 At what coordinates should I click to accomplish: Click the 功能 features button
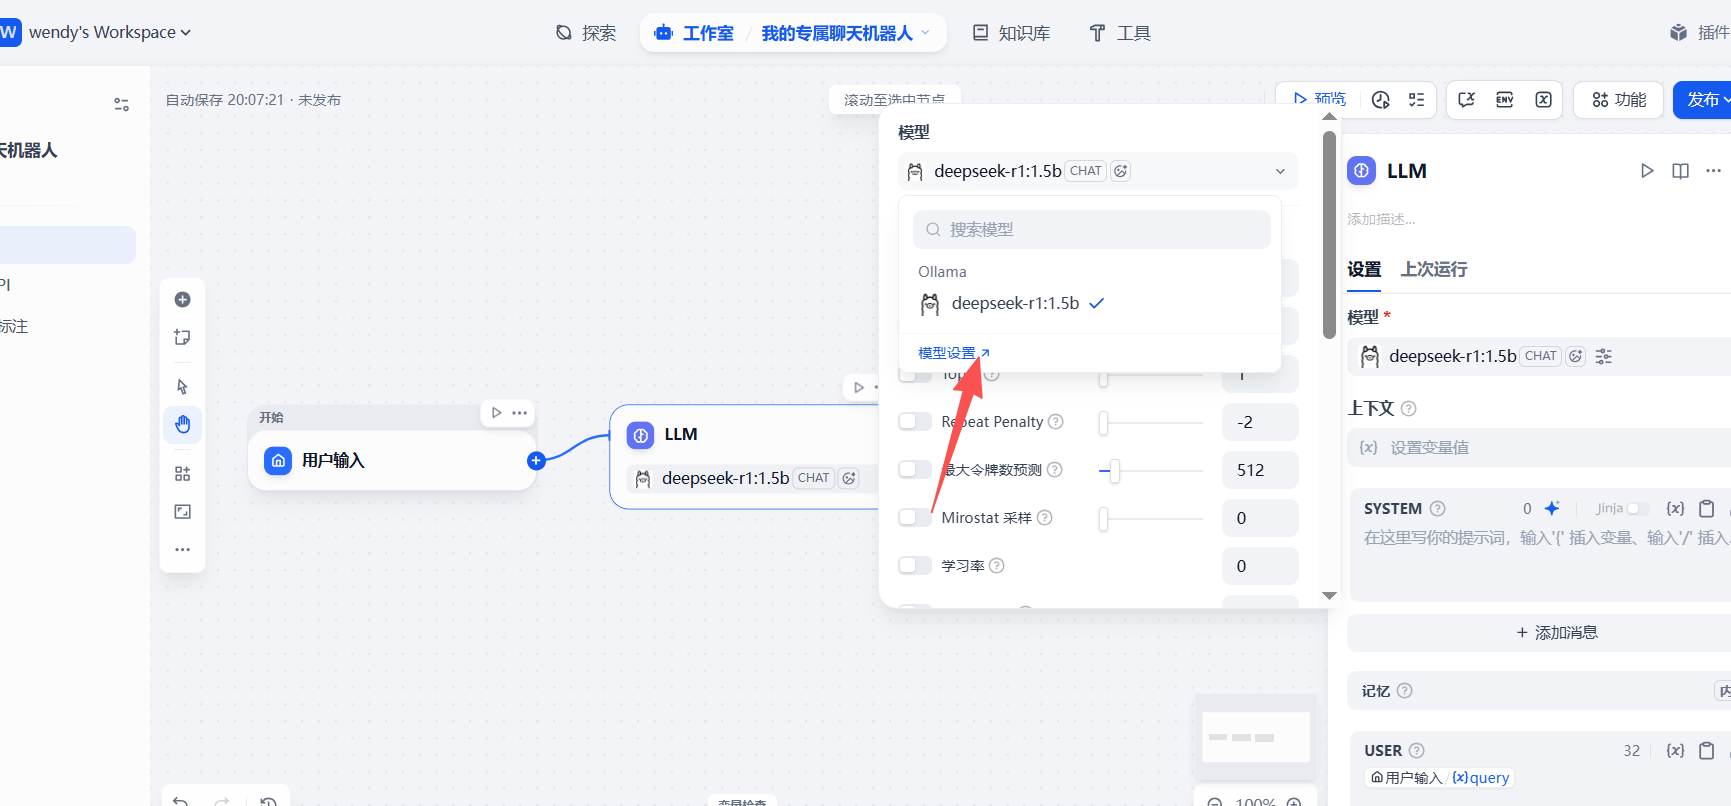point(1619,100)
